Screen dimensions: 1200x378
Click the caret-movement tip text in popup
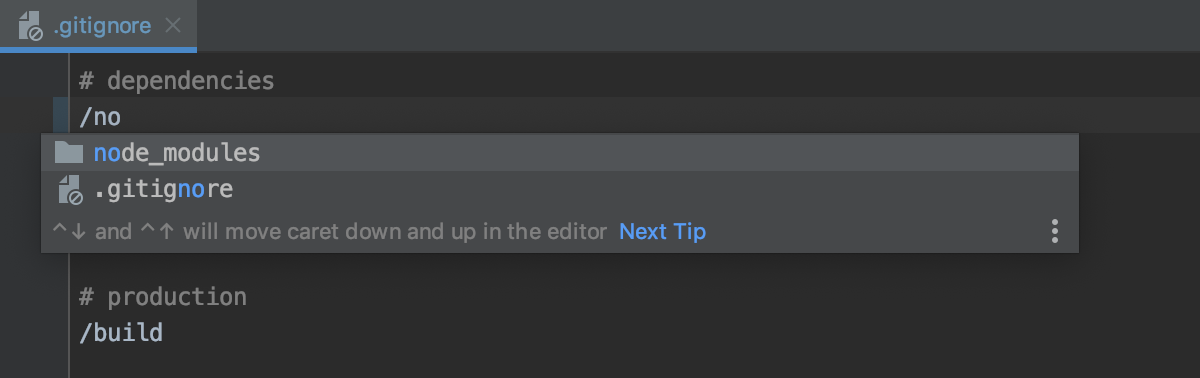[x=330, y=232]
